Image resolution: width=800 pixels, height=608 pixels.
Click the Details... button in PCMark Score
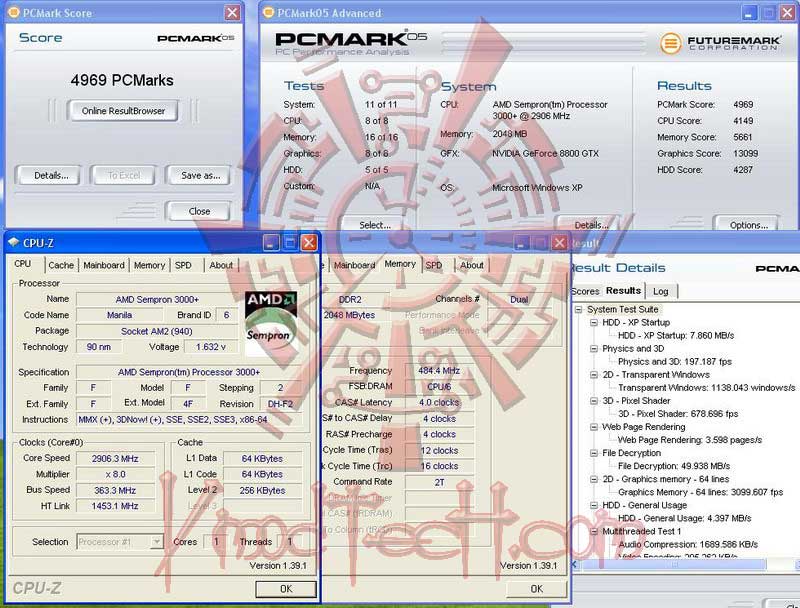pyautogui.click(x=49, y=175)
